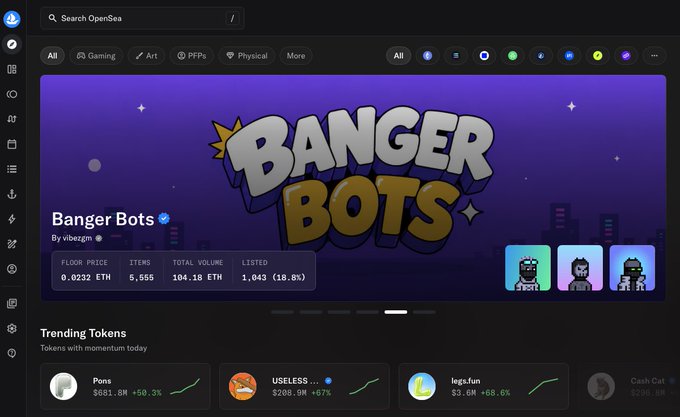The height and width of the screenshot is (417, 680).
Task: Click the legs.fun +68.6% change value
Action: 495,393
